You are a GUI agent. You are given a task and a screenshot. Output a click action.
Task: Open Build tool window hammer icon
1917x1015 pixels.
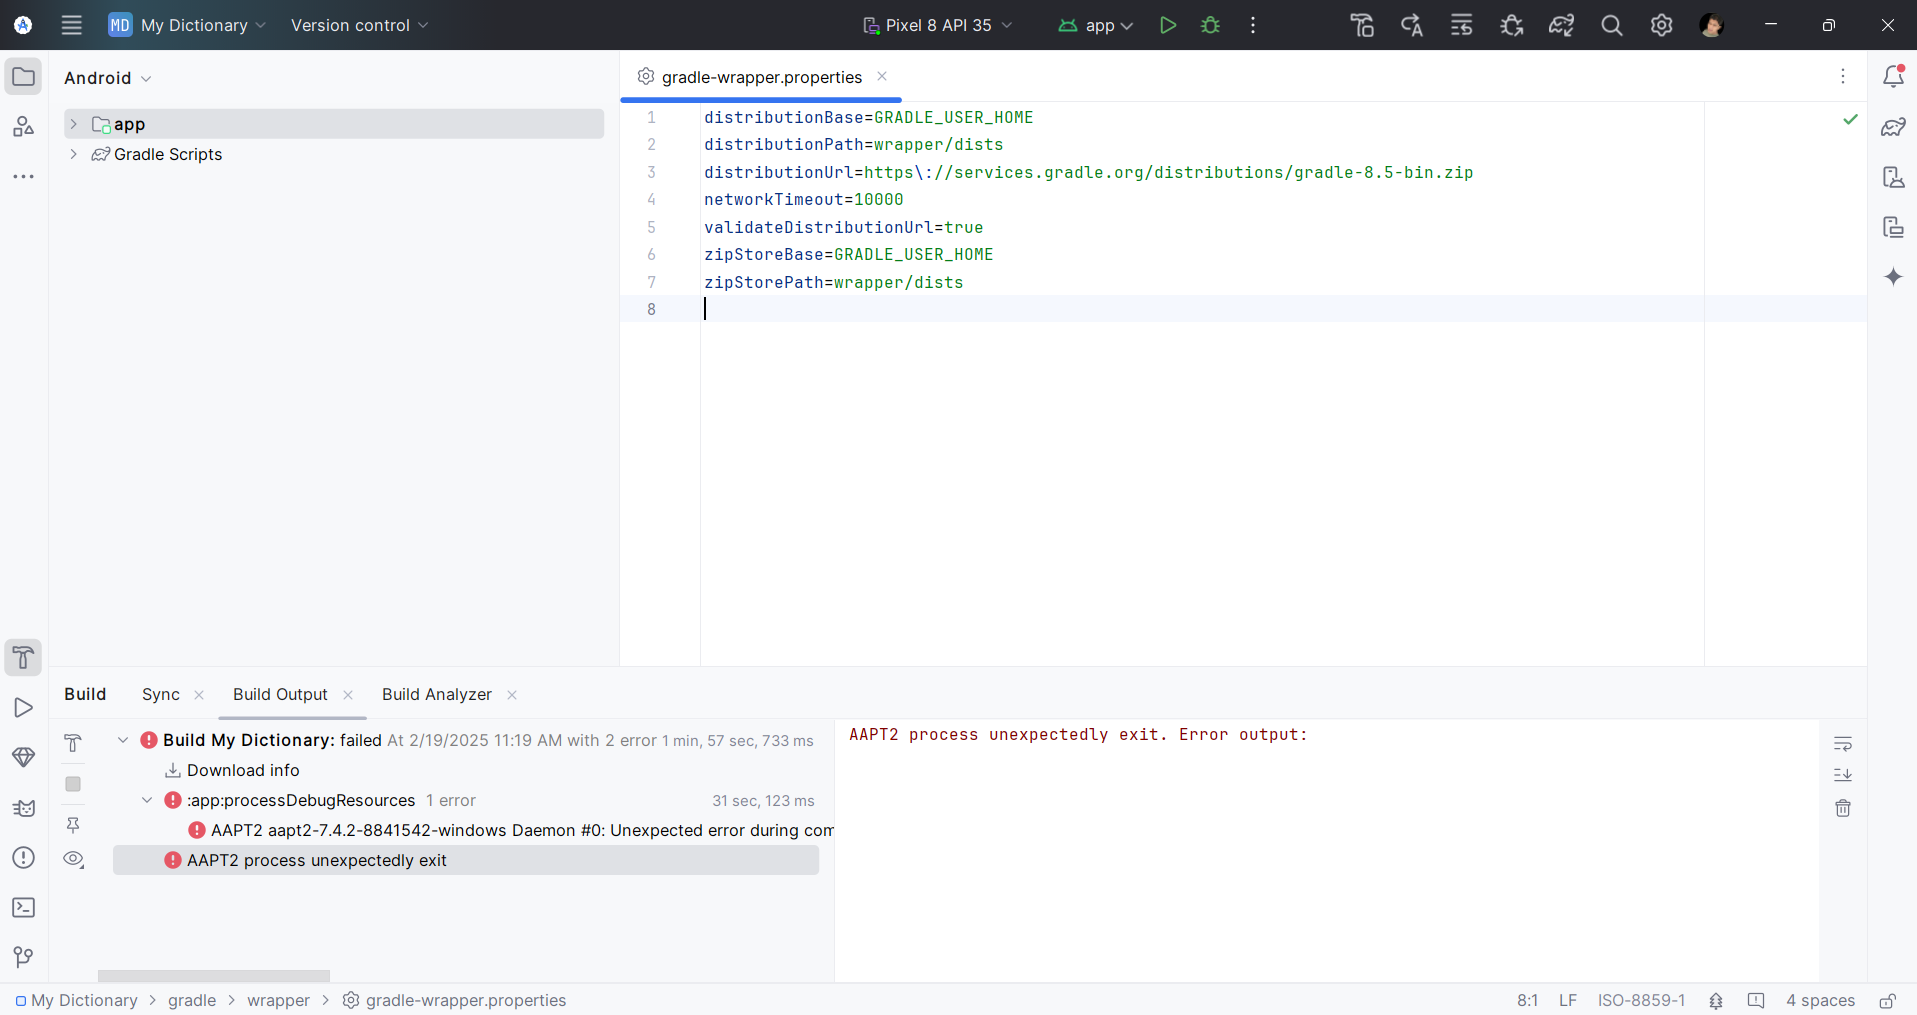tap(23, 657)
